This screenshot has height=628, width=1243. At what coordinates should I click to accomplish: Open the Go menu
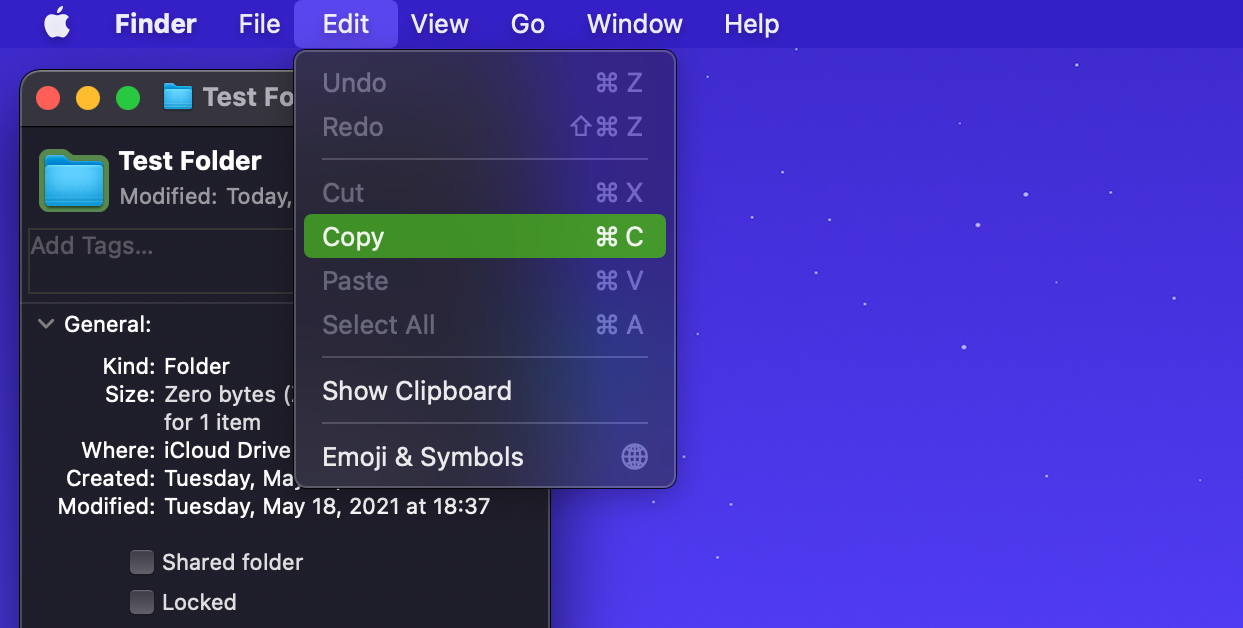[x=527, y=24]
